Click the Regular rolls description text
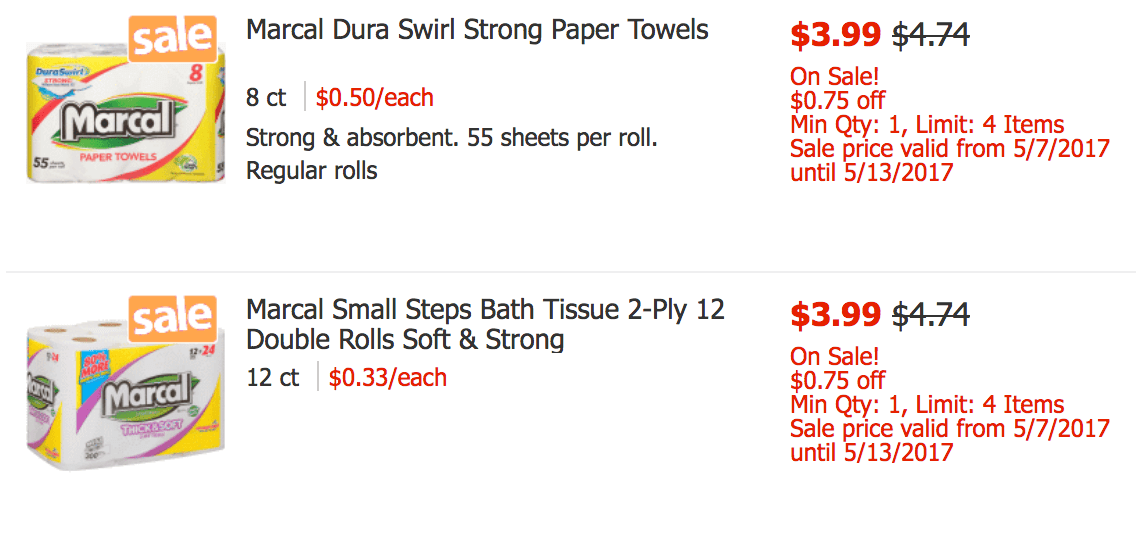 (x=312, y=172)
